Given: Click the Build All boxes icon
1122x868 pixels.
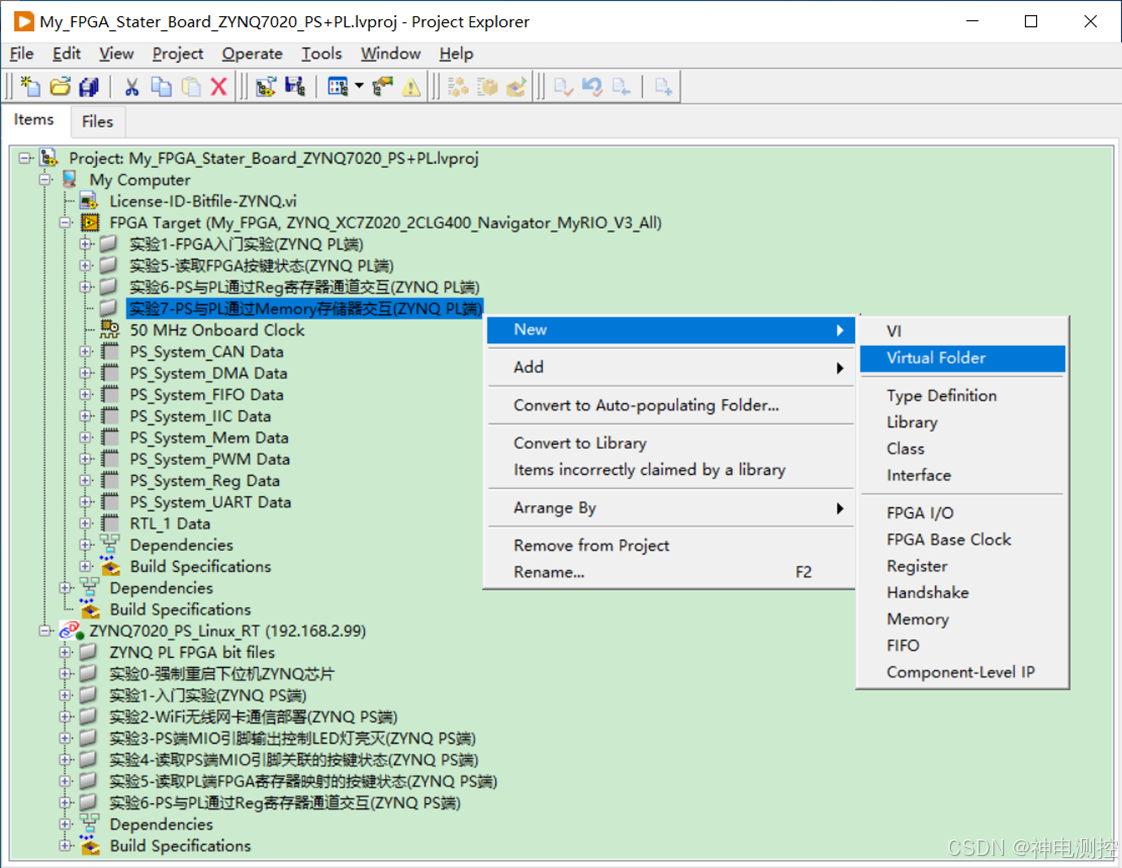Looking at the screenshot, I should click(458, 87).
